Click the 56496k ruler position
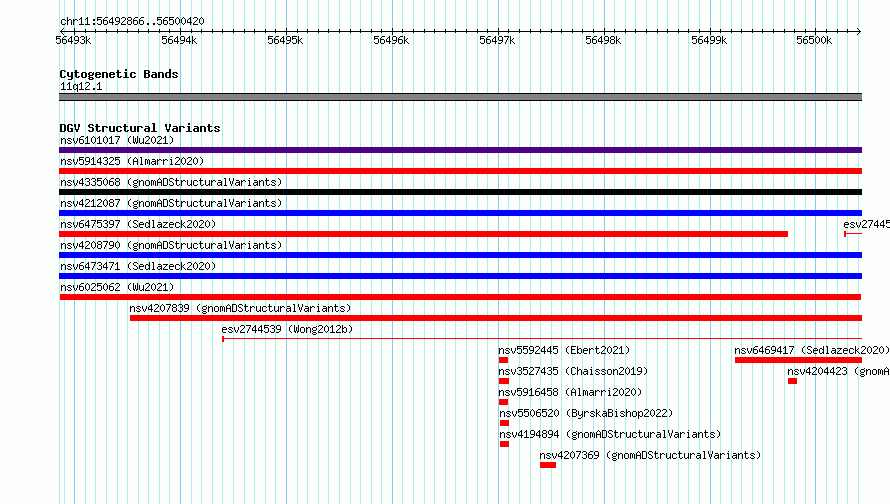This screenshot has height=504, width=890. tap(391, 40)
